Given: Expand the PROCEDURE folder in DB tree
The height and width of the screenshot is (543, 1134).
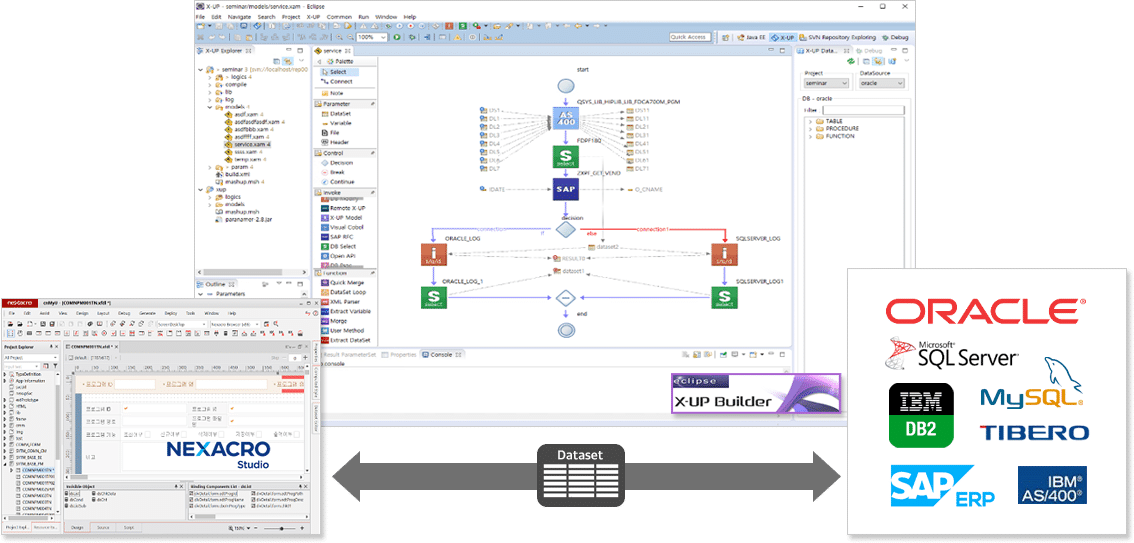Looking at the screenshot, I should pyautogui.click(x=810, y=129).
